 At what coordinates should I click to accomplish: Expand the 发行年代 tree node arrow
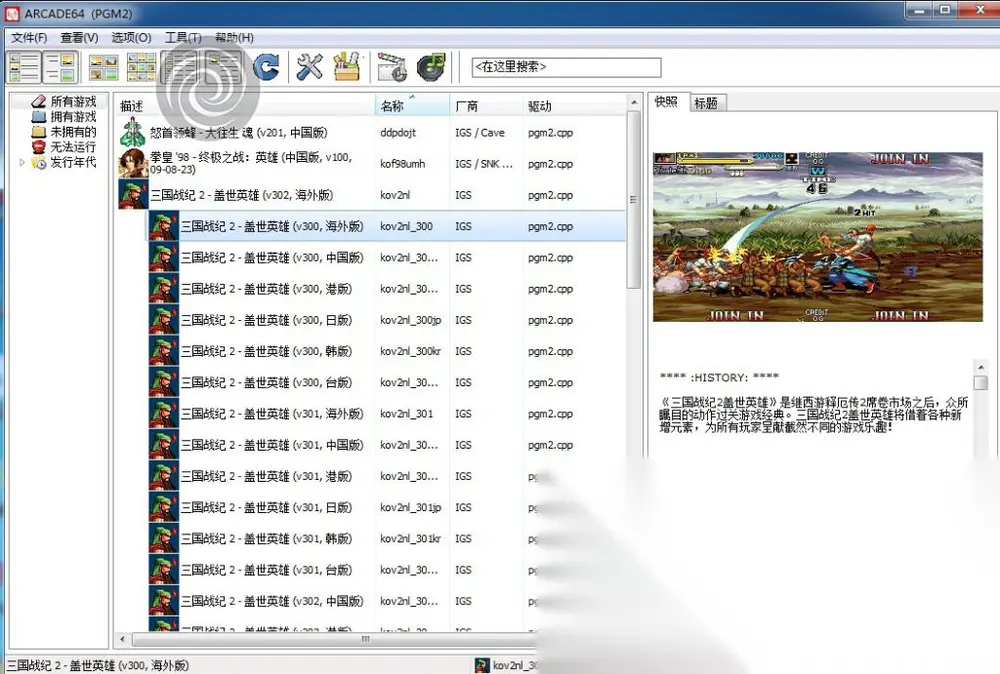click(x=22, y=163)
